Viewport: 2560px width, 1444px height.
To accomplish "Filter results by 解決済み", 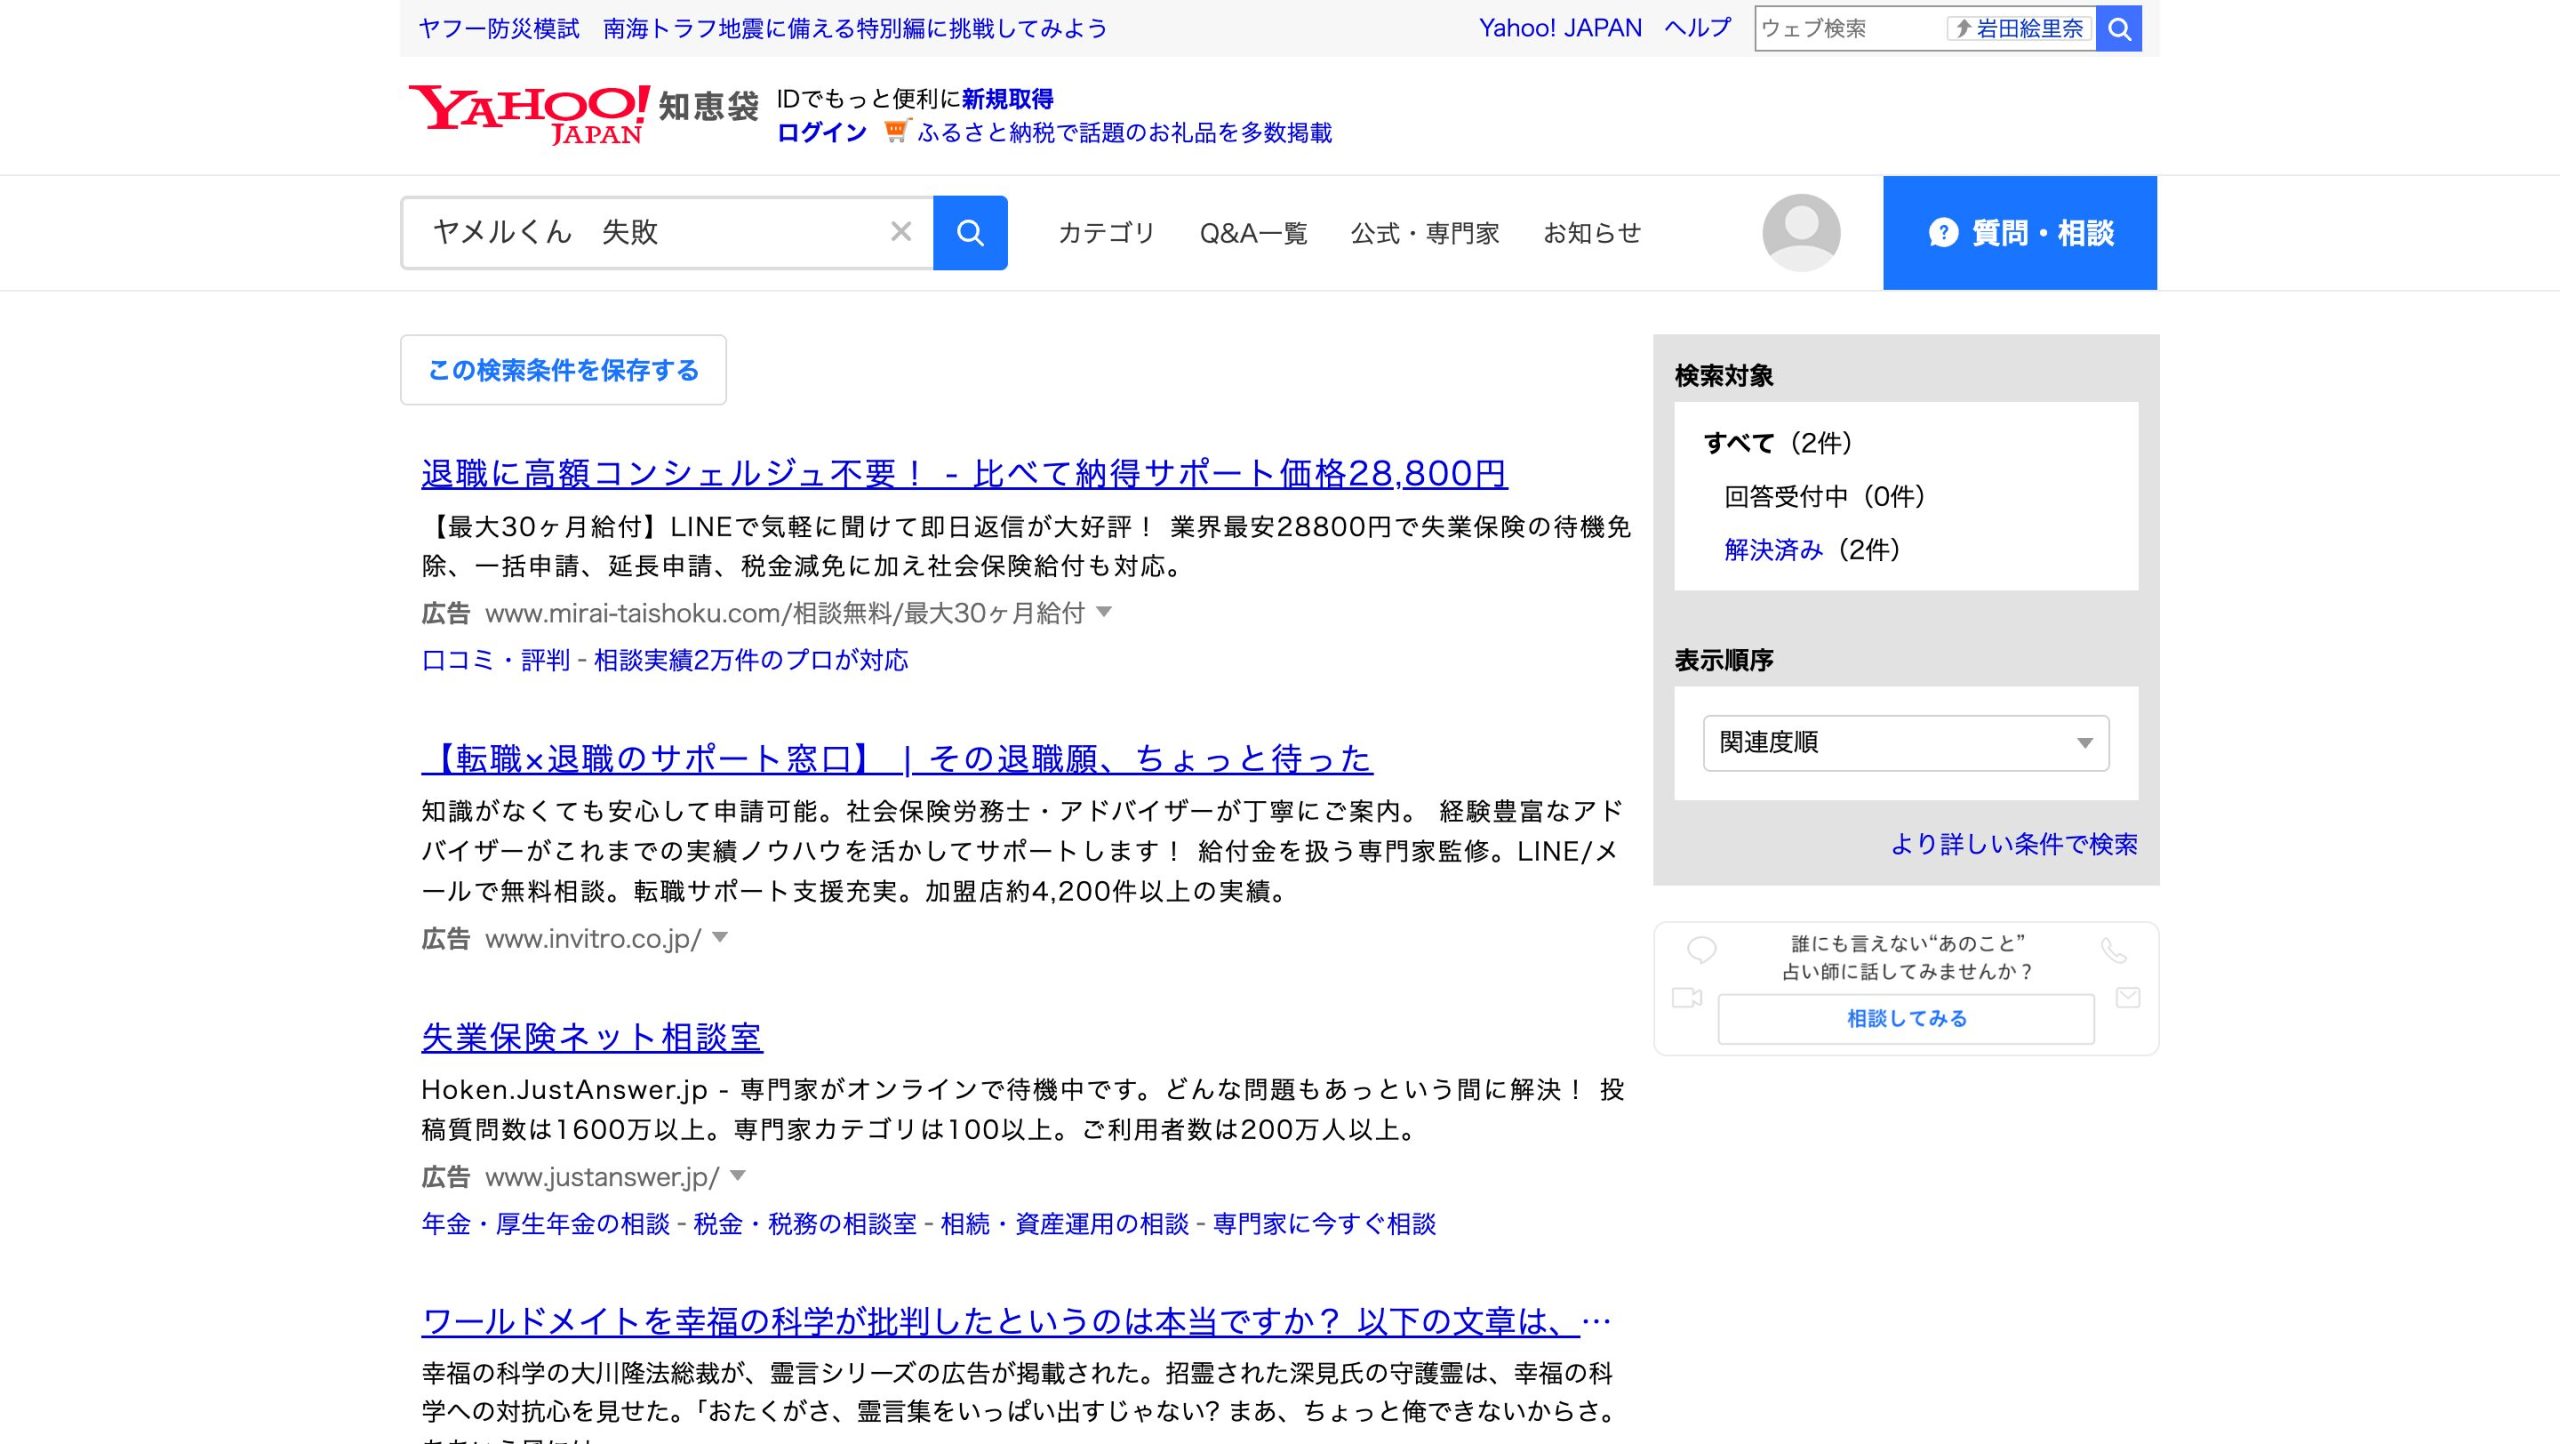I will coord(1773,550).
